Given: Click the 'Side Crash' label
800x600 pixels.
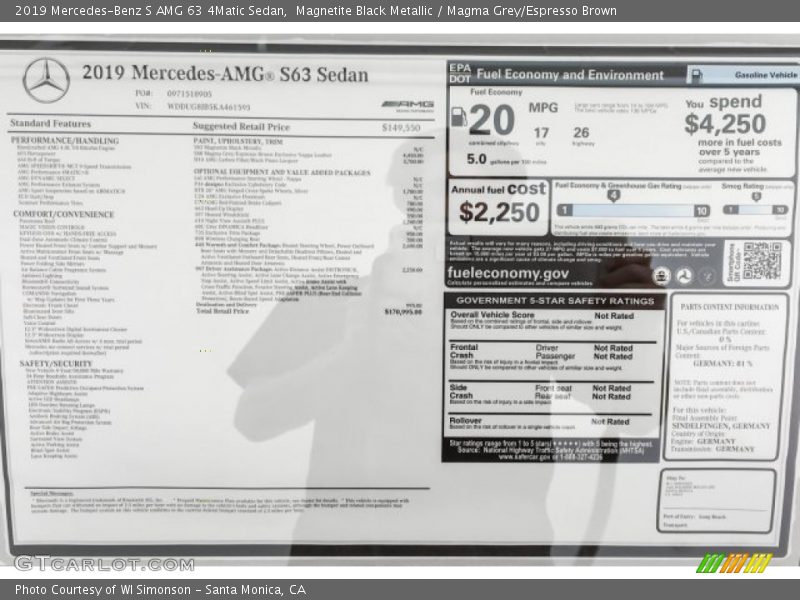Looking at the screenshot, I should coord(461,391).
